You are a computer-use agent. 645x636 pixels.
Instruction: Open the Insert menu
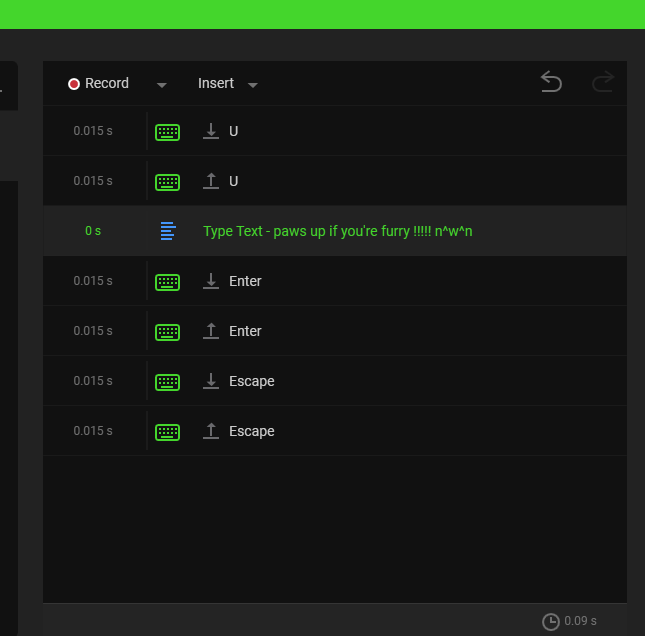point(216,84)
